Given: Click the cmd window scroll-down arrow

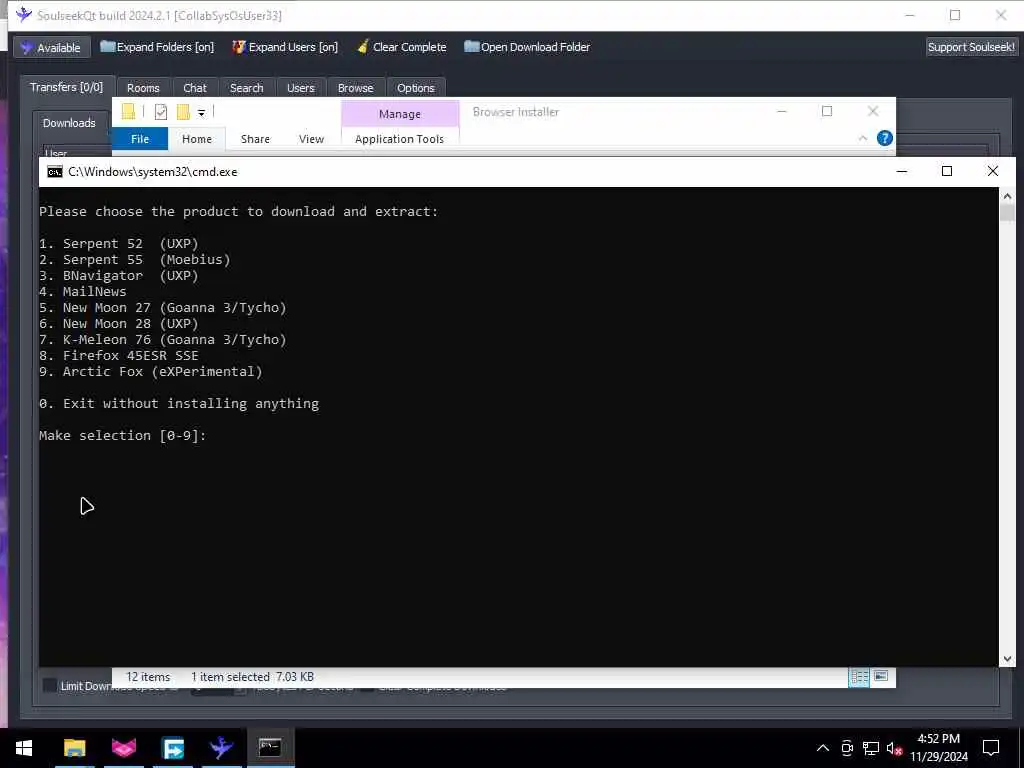Looking at the screenshot, I should point(1006,659).
